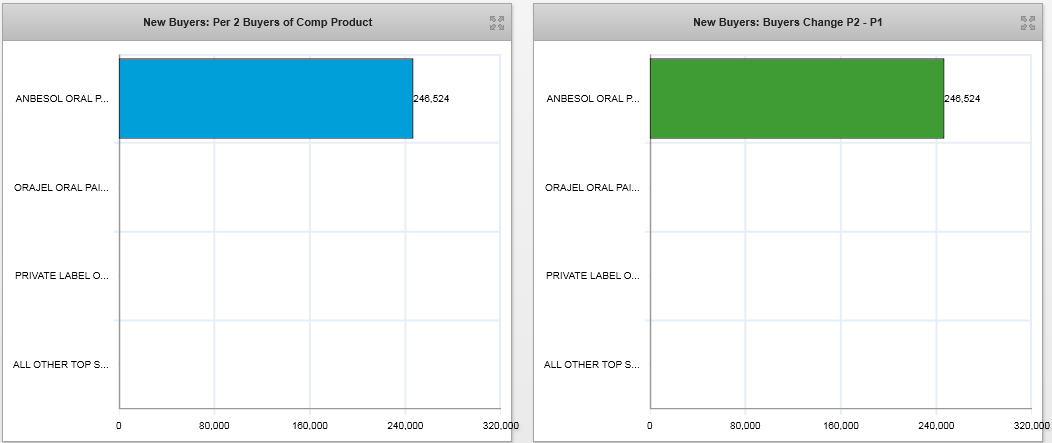Click the 240,000 axis tick in left chart
Viewport: 1052px width, 443px height.
tap(405, 425)
